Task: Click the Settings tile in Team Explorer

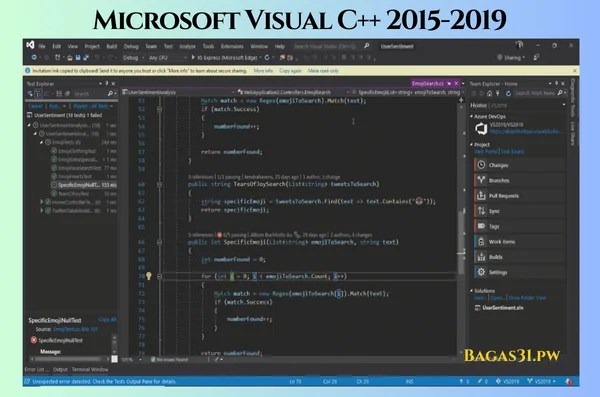Action: 519,272
